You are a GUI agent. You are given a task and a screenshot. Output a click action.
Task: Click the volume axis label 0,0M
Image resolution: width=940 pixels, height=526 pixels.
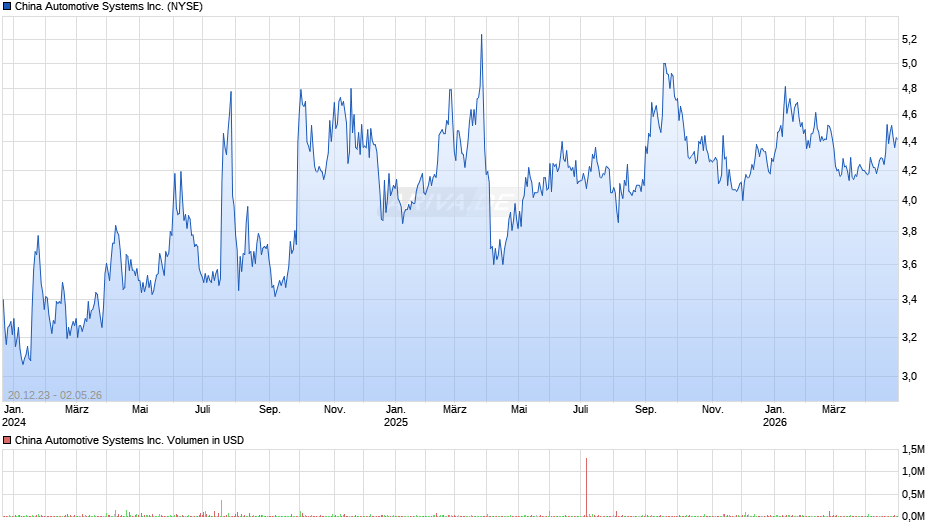coord(914,516)
